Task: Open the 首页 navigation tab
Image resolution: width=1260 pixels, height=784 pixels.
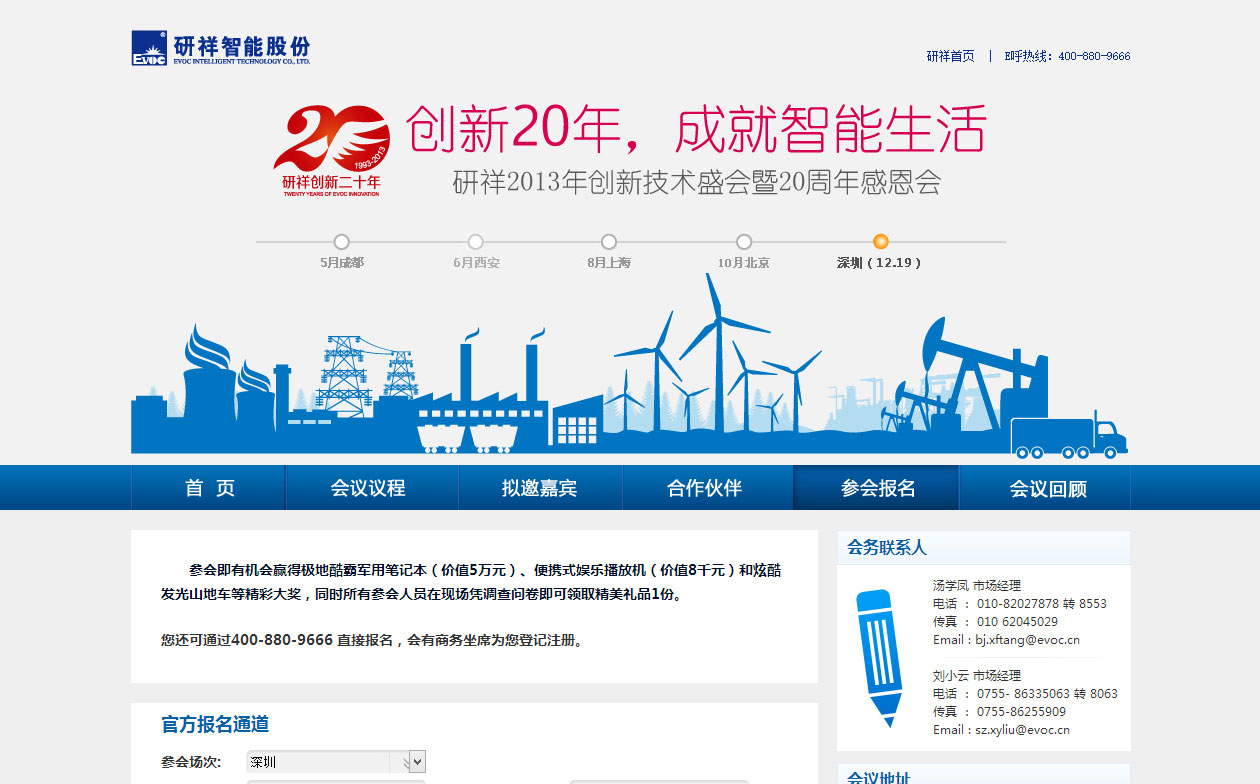Action: pos(209,488)
